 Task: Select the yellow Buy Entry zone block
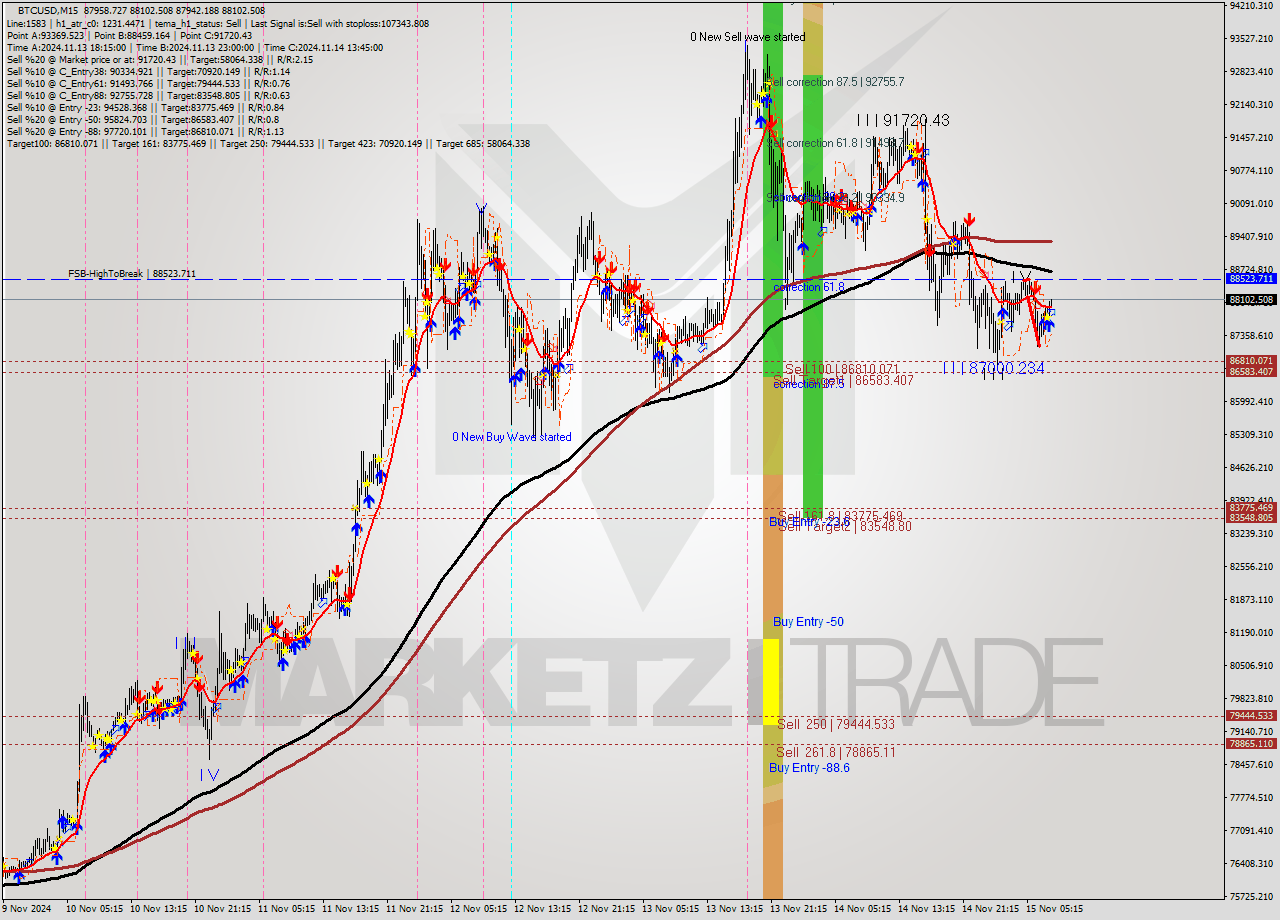(771, 681)
